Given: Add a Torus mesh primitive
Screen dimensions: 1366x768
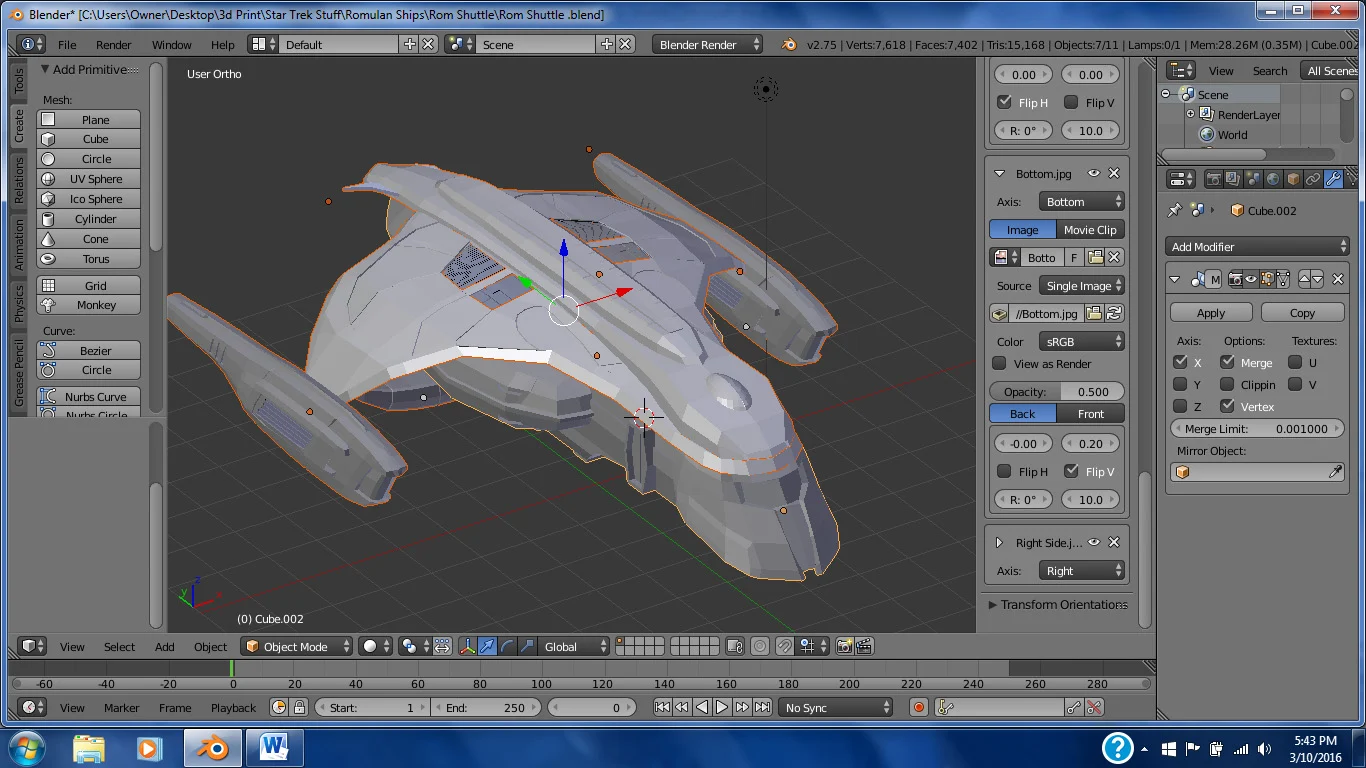Looking at the screenshot, I should tap(89, 259).
